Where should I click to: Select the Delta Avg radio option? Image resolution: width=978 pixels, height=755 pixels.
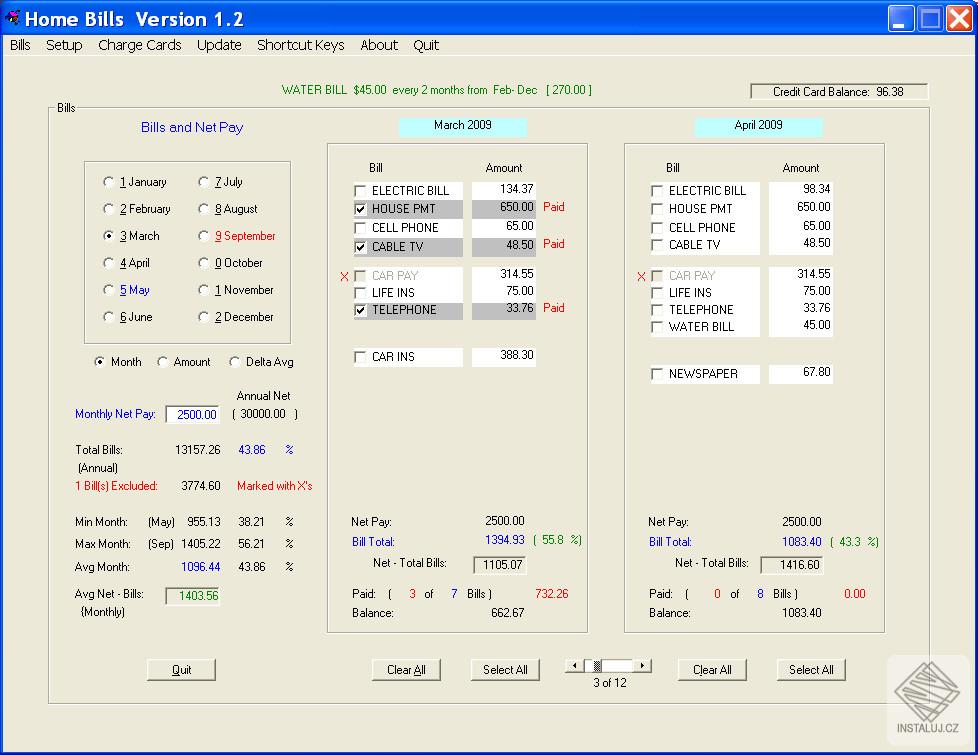click(235, 362)
